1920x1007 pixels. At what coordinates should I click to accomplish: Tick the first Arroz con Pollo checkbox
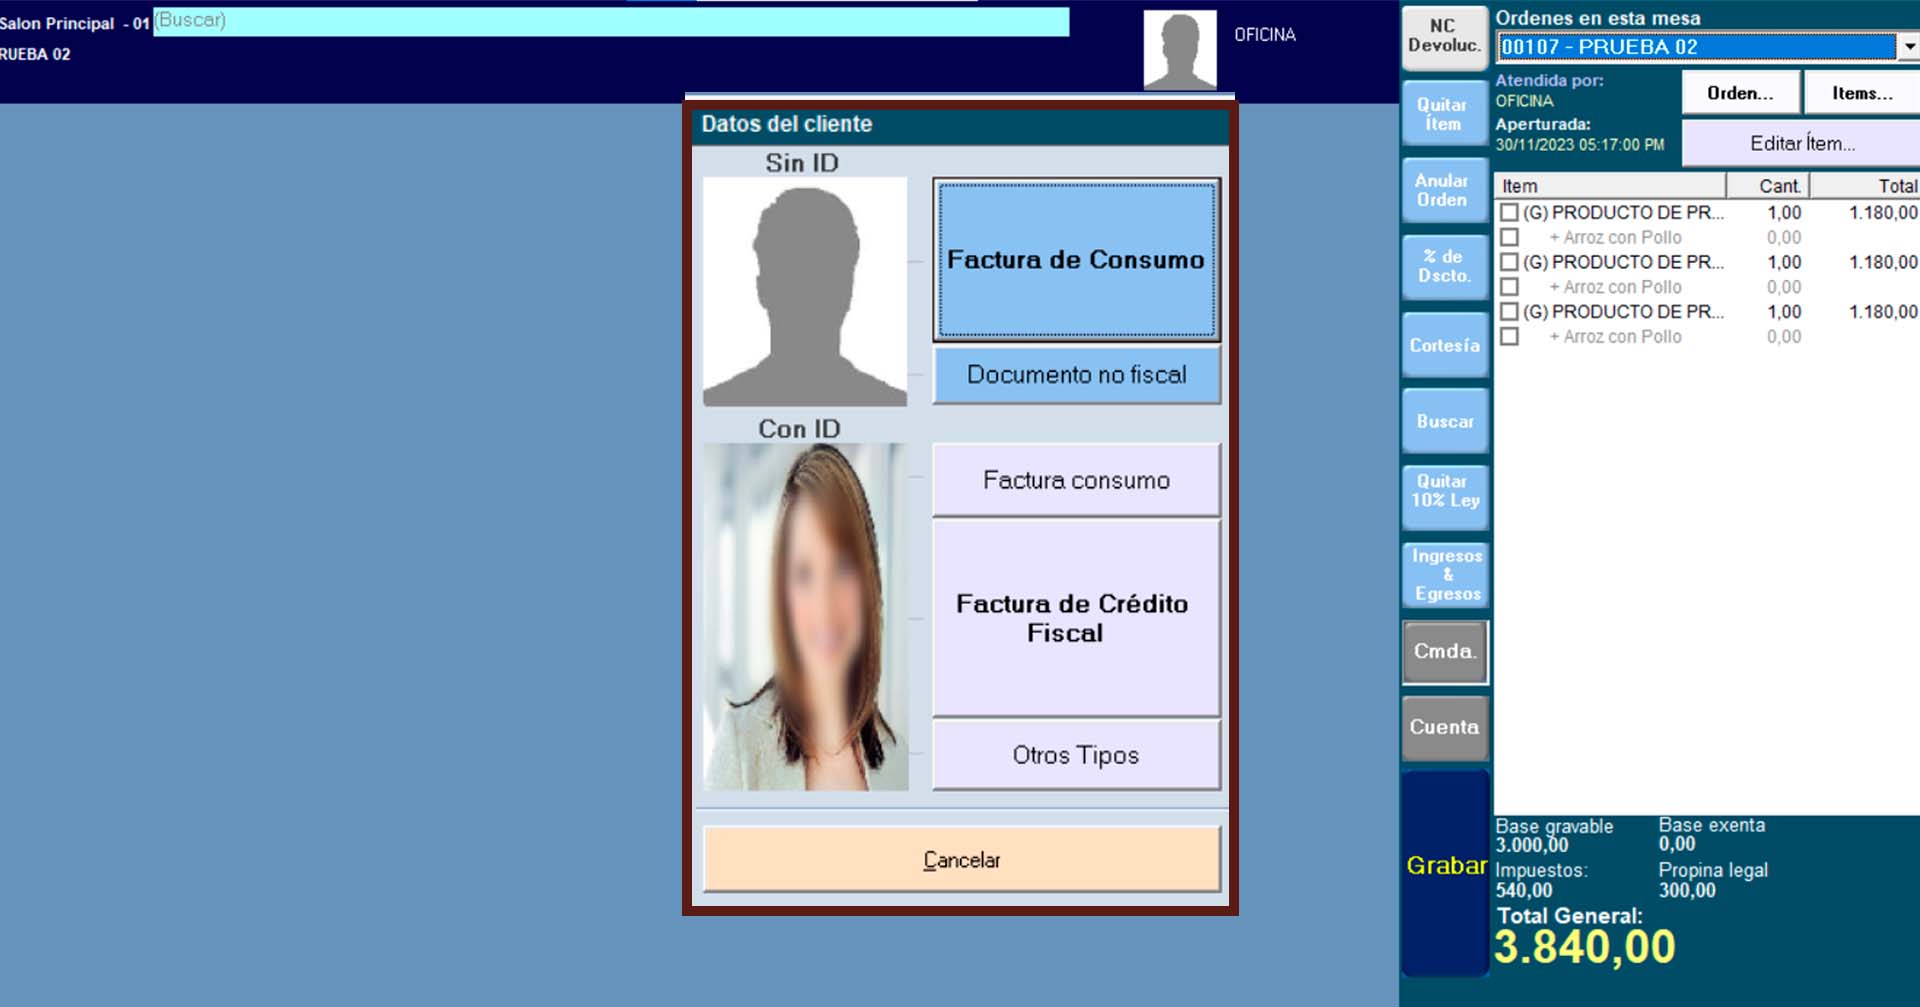(x=1509, y=237)
